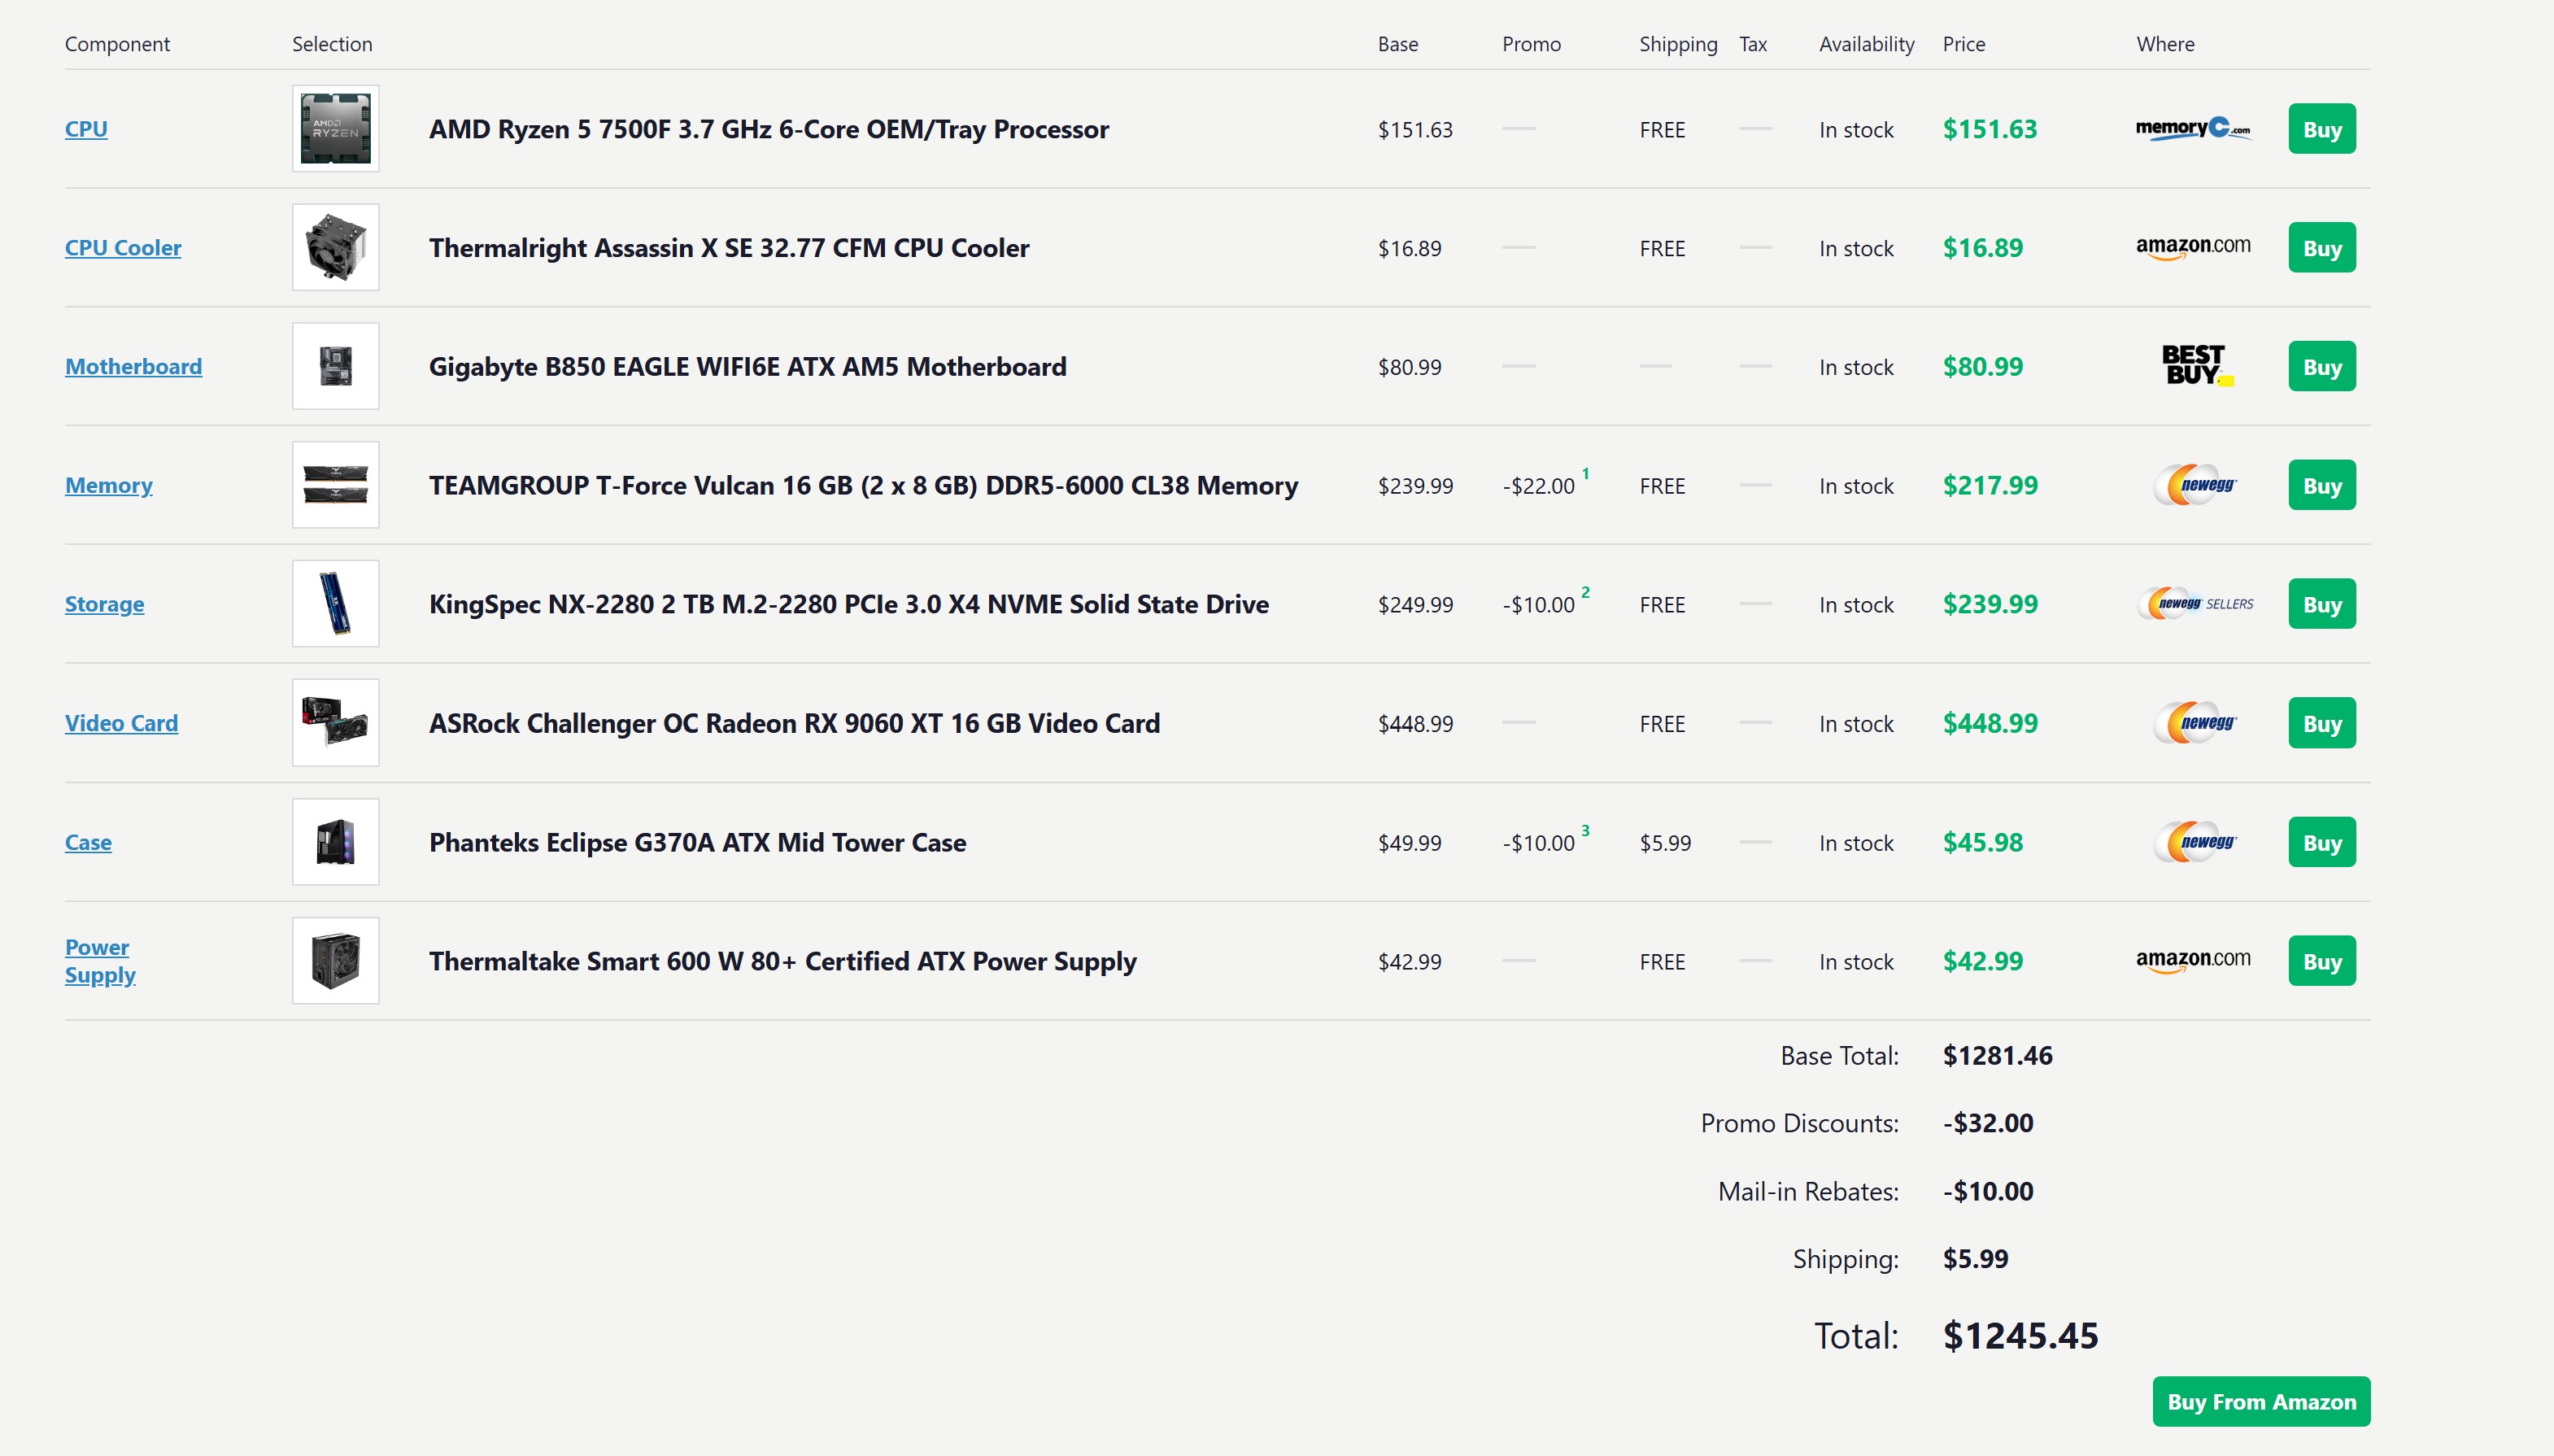Buy the Thermaltake Smart 600 W supply
Screen dimensions: 2554x1456
click(x=2322, y=962)
